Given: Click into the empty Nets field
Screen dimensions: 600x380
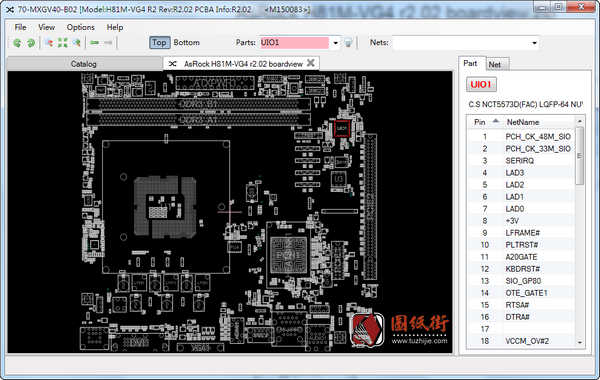Looking at the screenshot, I should click(x=461, y=43).
